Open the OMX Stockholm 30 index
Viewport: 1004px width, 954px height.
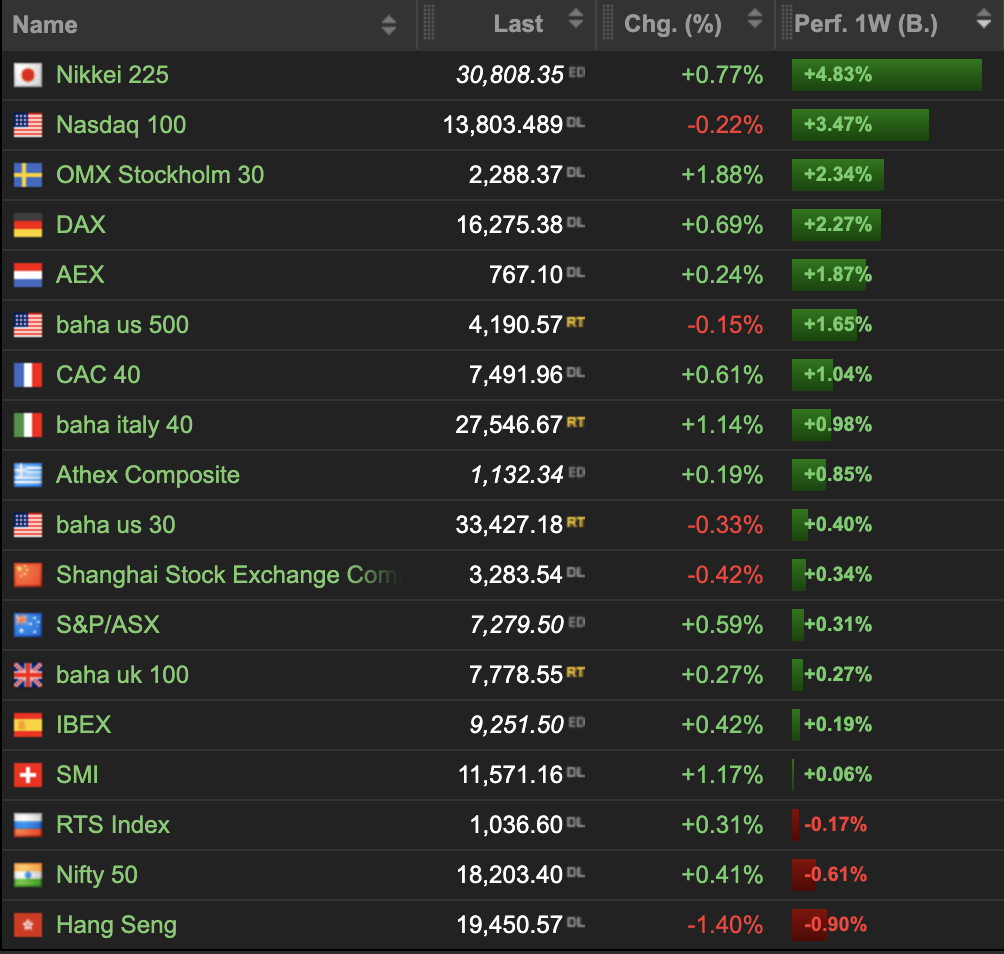pyautogui.click(x=160, y=175)
